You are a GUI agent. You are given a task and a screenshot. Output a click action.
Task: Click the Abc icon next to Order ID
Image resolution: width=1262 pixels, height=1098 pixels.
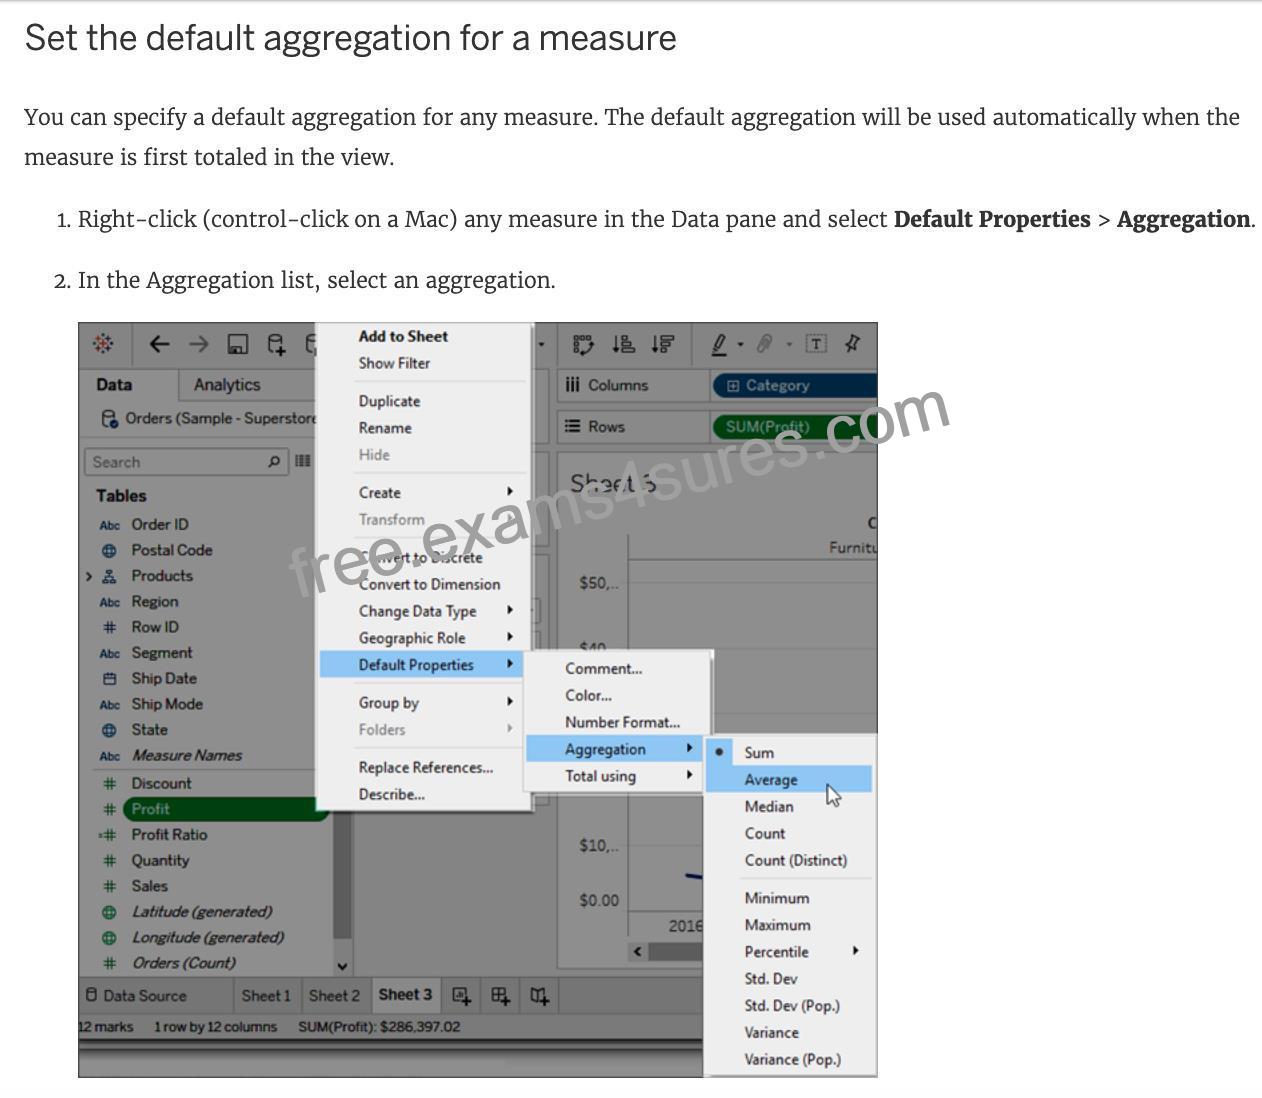110,525
